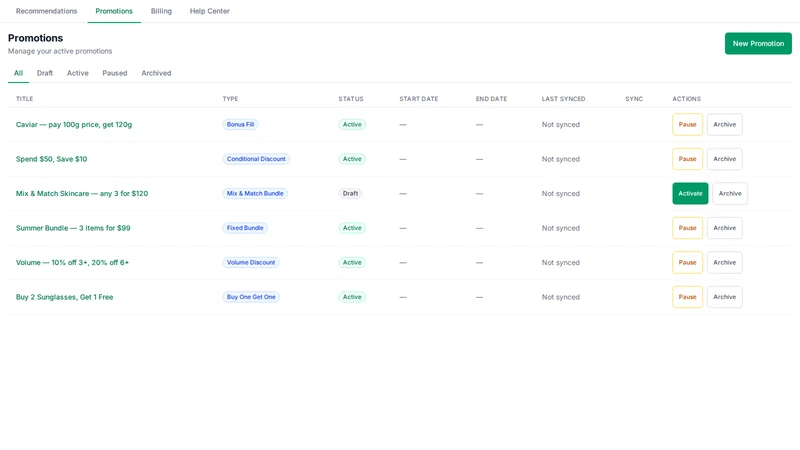800x450 pixels.
Task: Open Volume 10% off promotion
Action: (x=72, y=263)
